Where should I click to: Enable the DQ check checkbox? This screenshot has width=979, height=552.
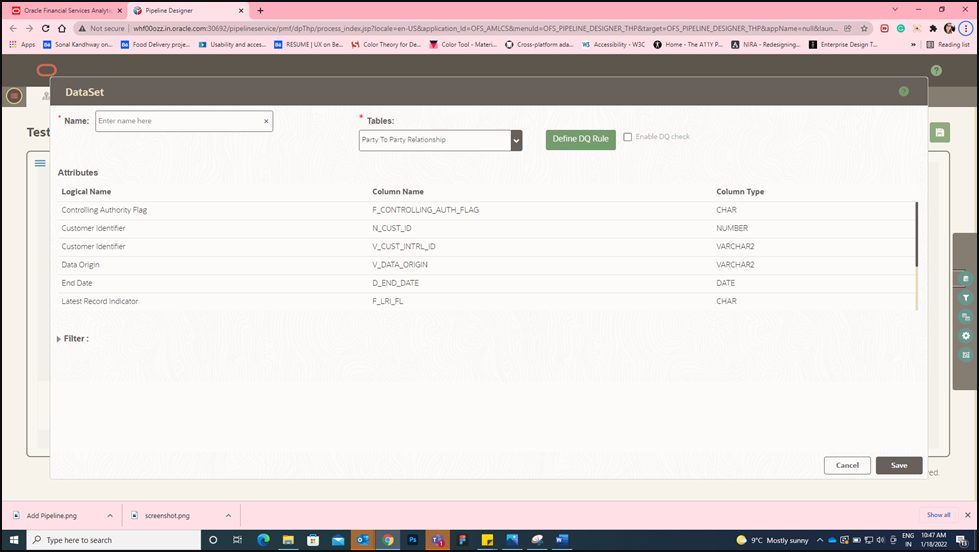(627, 137)
